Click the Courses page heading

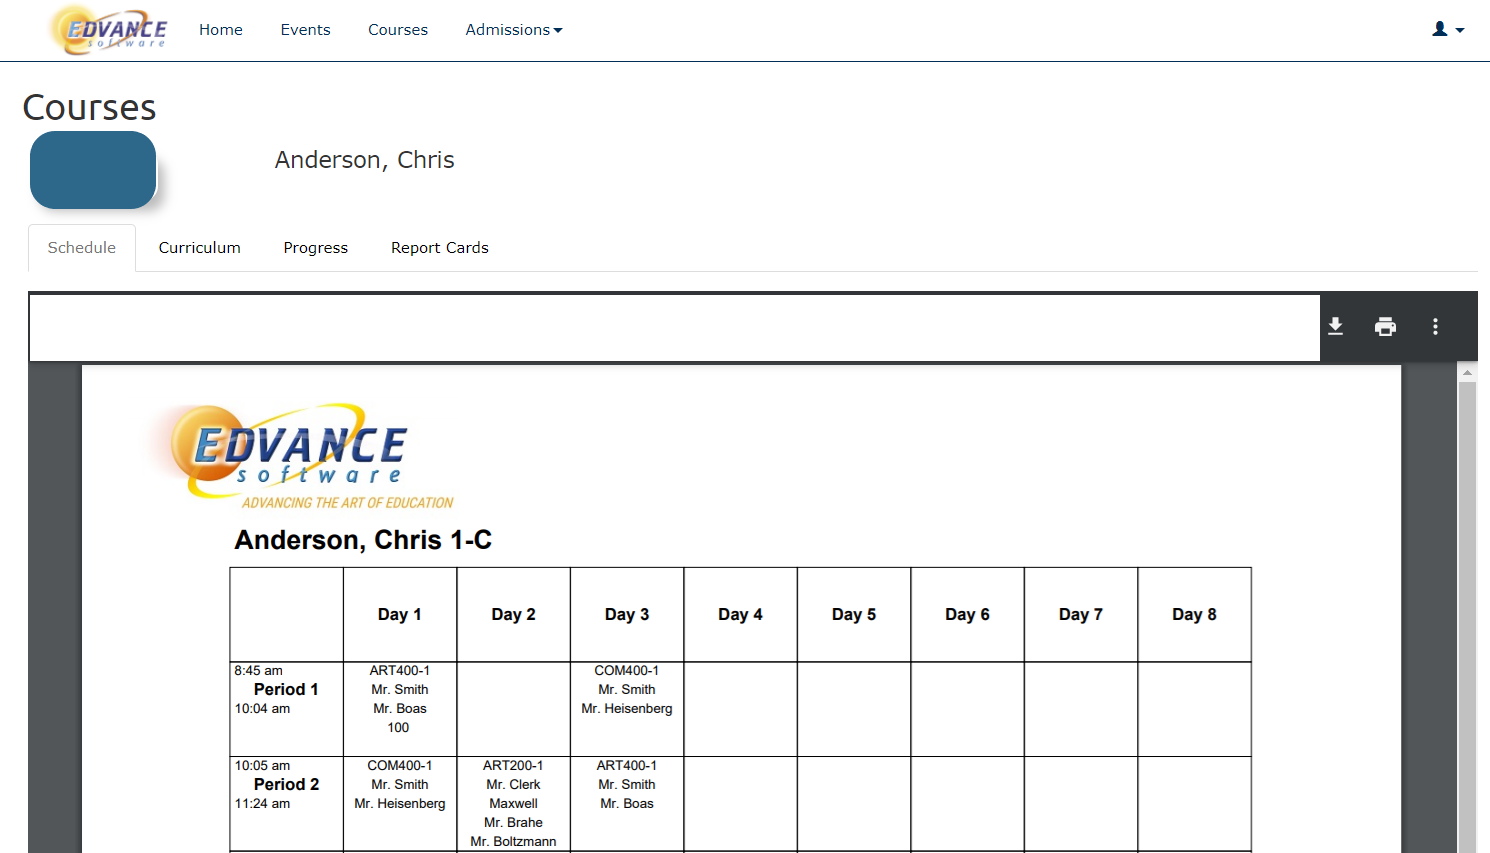pyautogui.click(x=90, y=108)
